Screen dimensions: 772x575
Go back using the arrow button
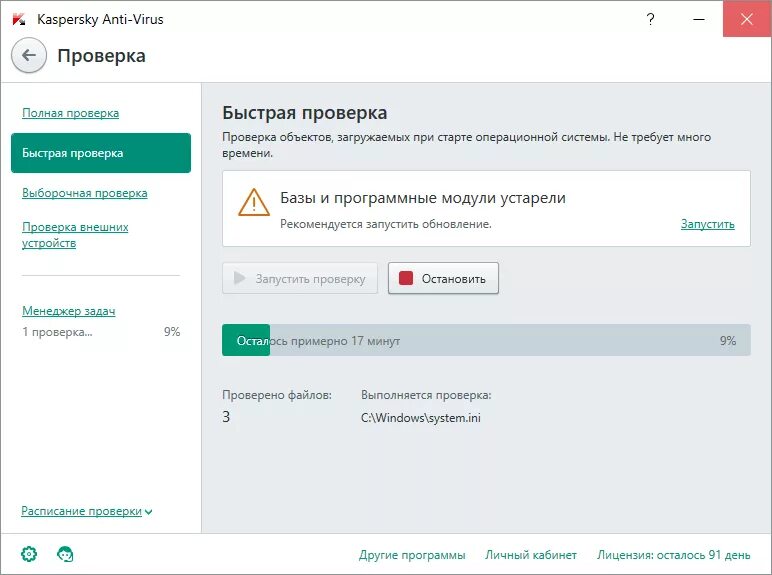point(29,55)
